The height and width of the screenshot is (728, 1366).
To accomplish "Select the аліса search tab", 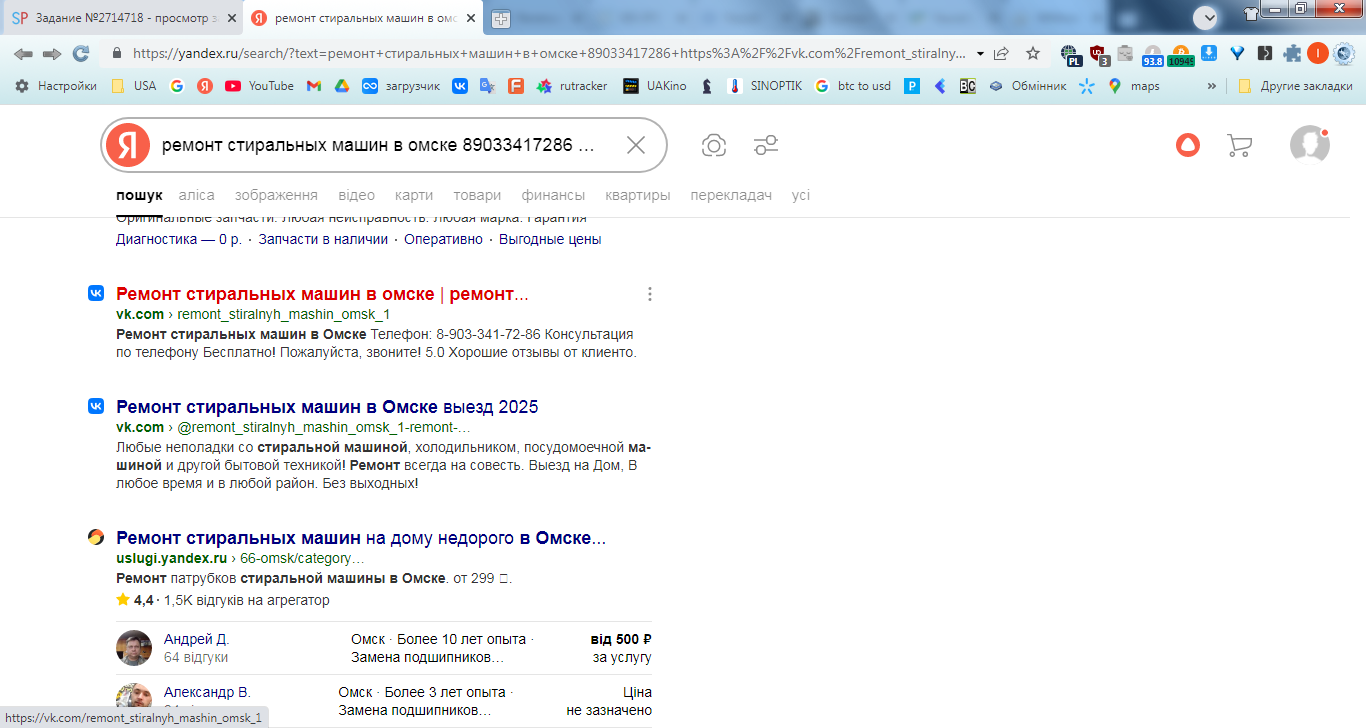I will click(196, 195).
